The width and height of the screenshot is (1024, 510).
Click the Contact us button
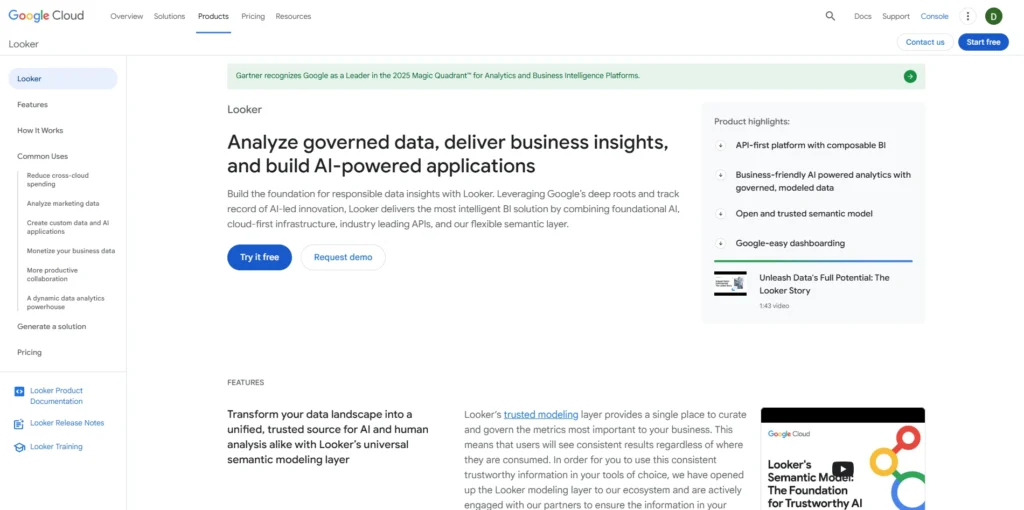925,42
